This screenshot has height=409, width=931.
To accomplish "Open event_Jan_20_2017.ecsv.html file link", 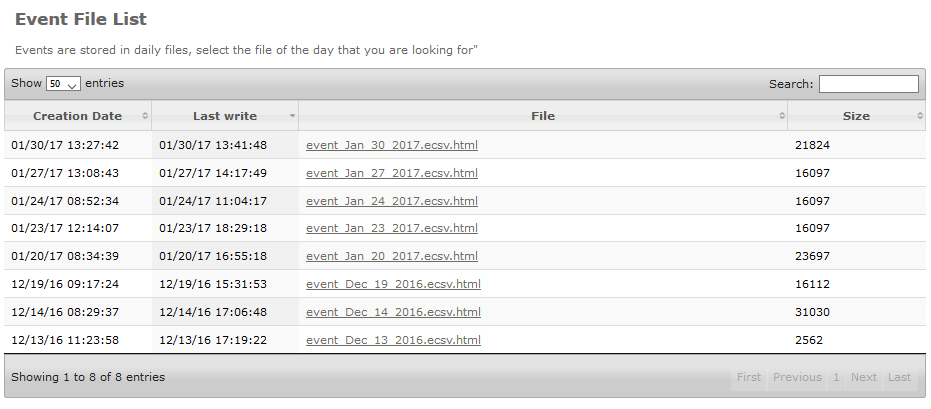I will coord(392,256).
